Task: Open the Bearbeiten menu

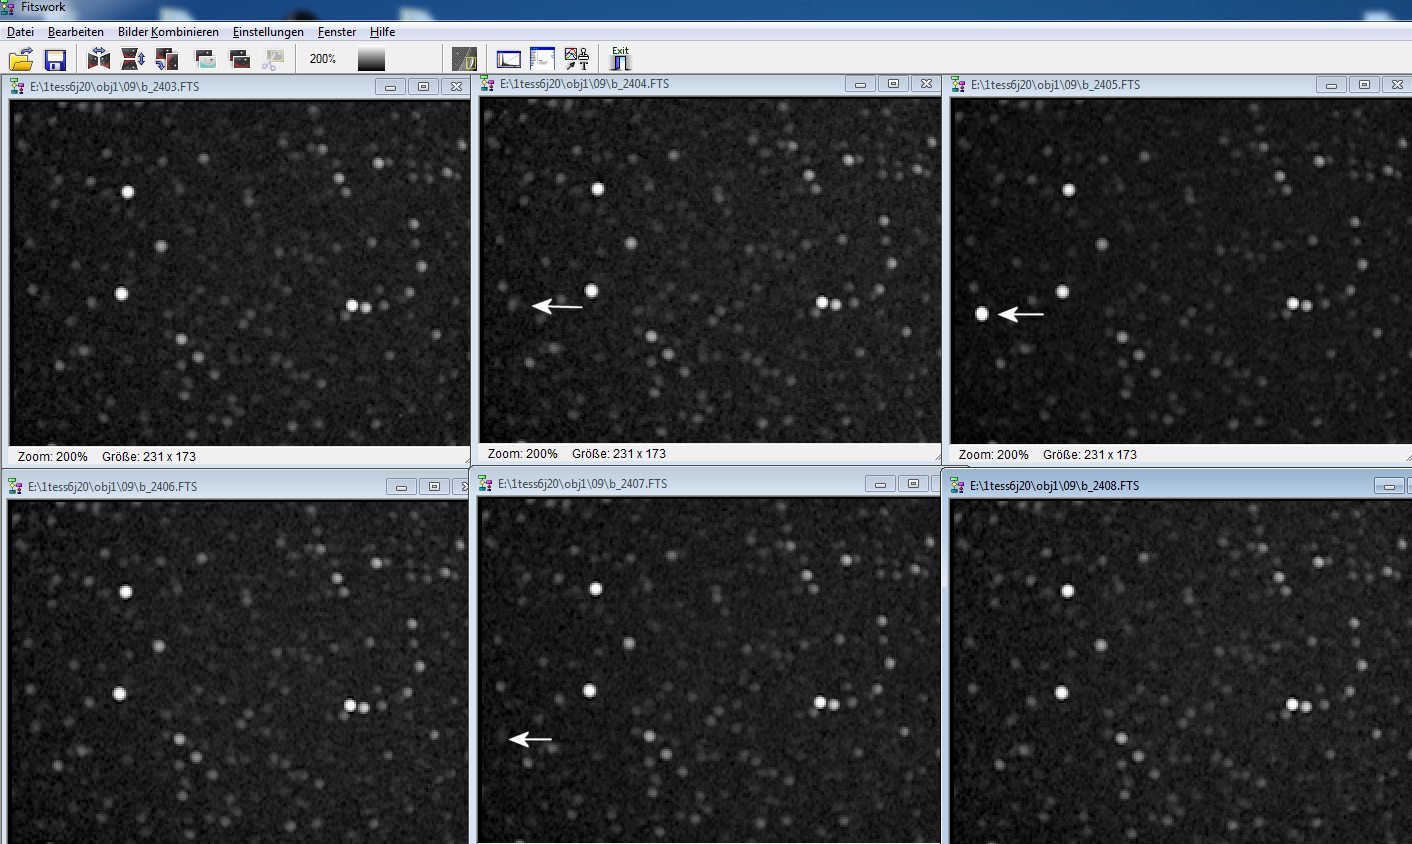Action: point(76,32)
